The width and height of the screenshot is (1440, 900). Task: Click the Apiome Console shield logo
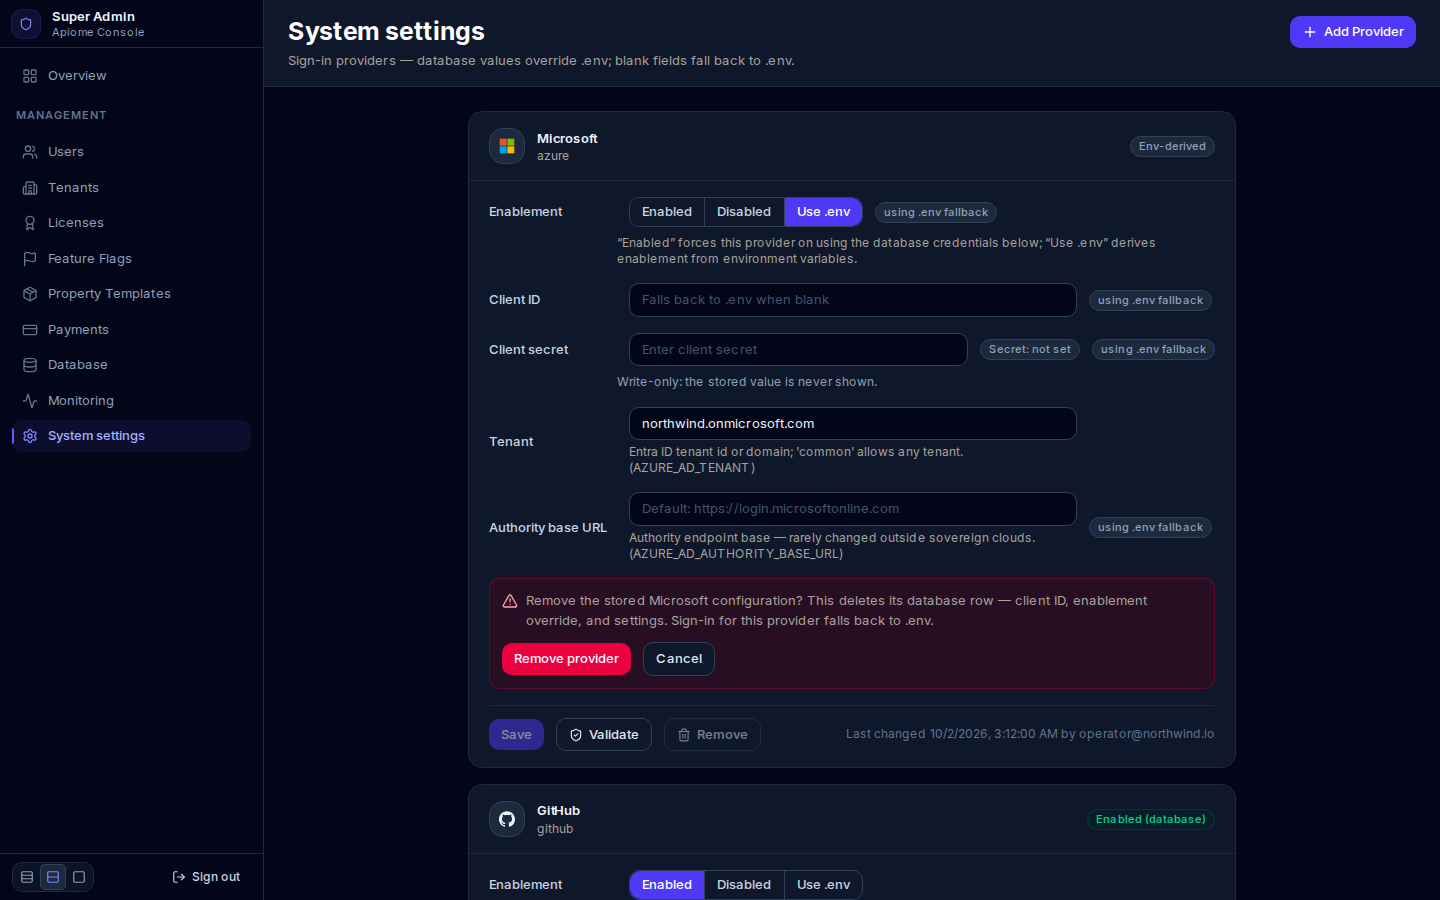[26, 24]
